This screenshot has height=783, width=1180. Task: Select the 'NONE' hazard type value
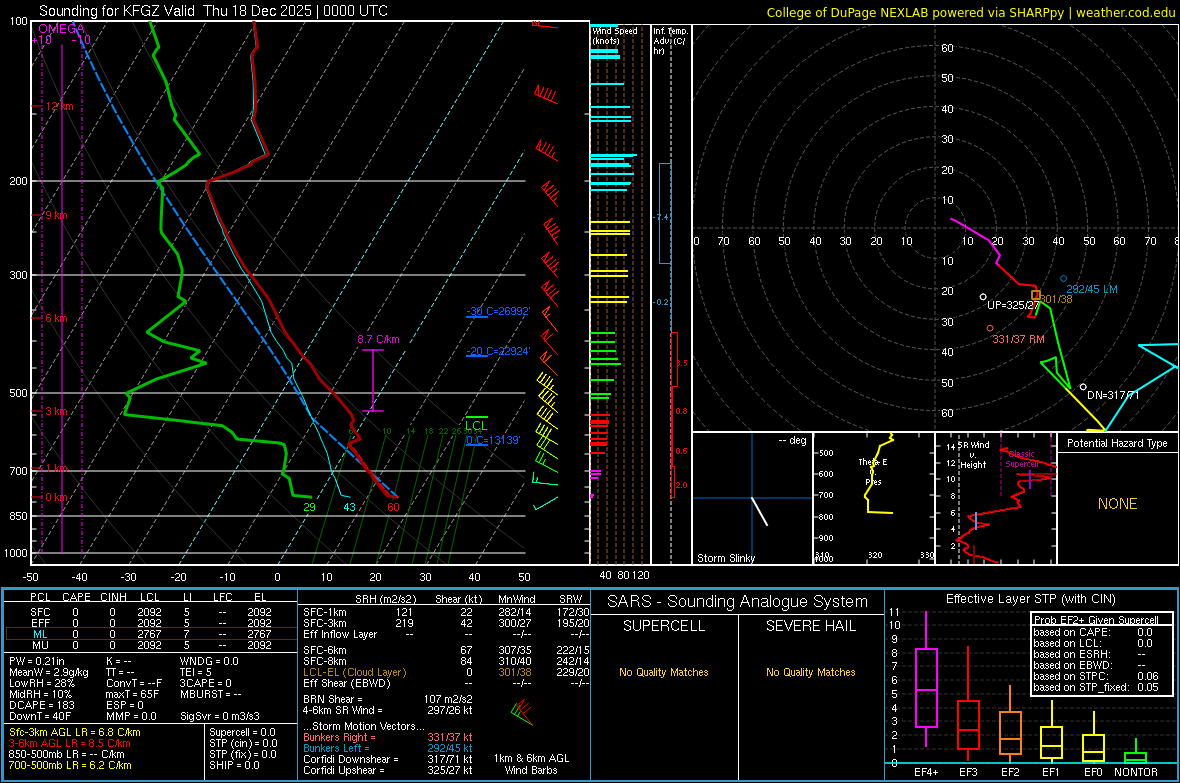1117,504
